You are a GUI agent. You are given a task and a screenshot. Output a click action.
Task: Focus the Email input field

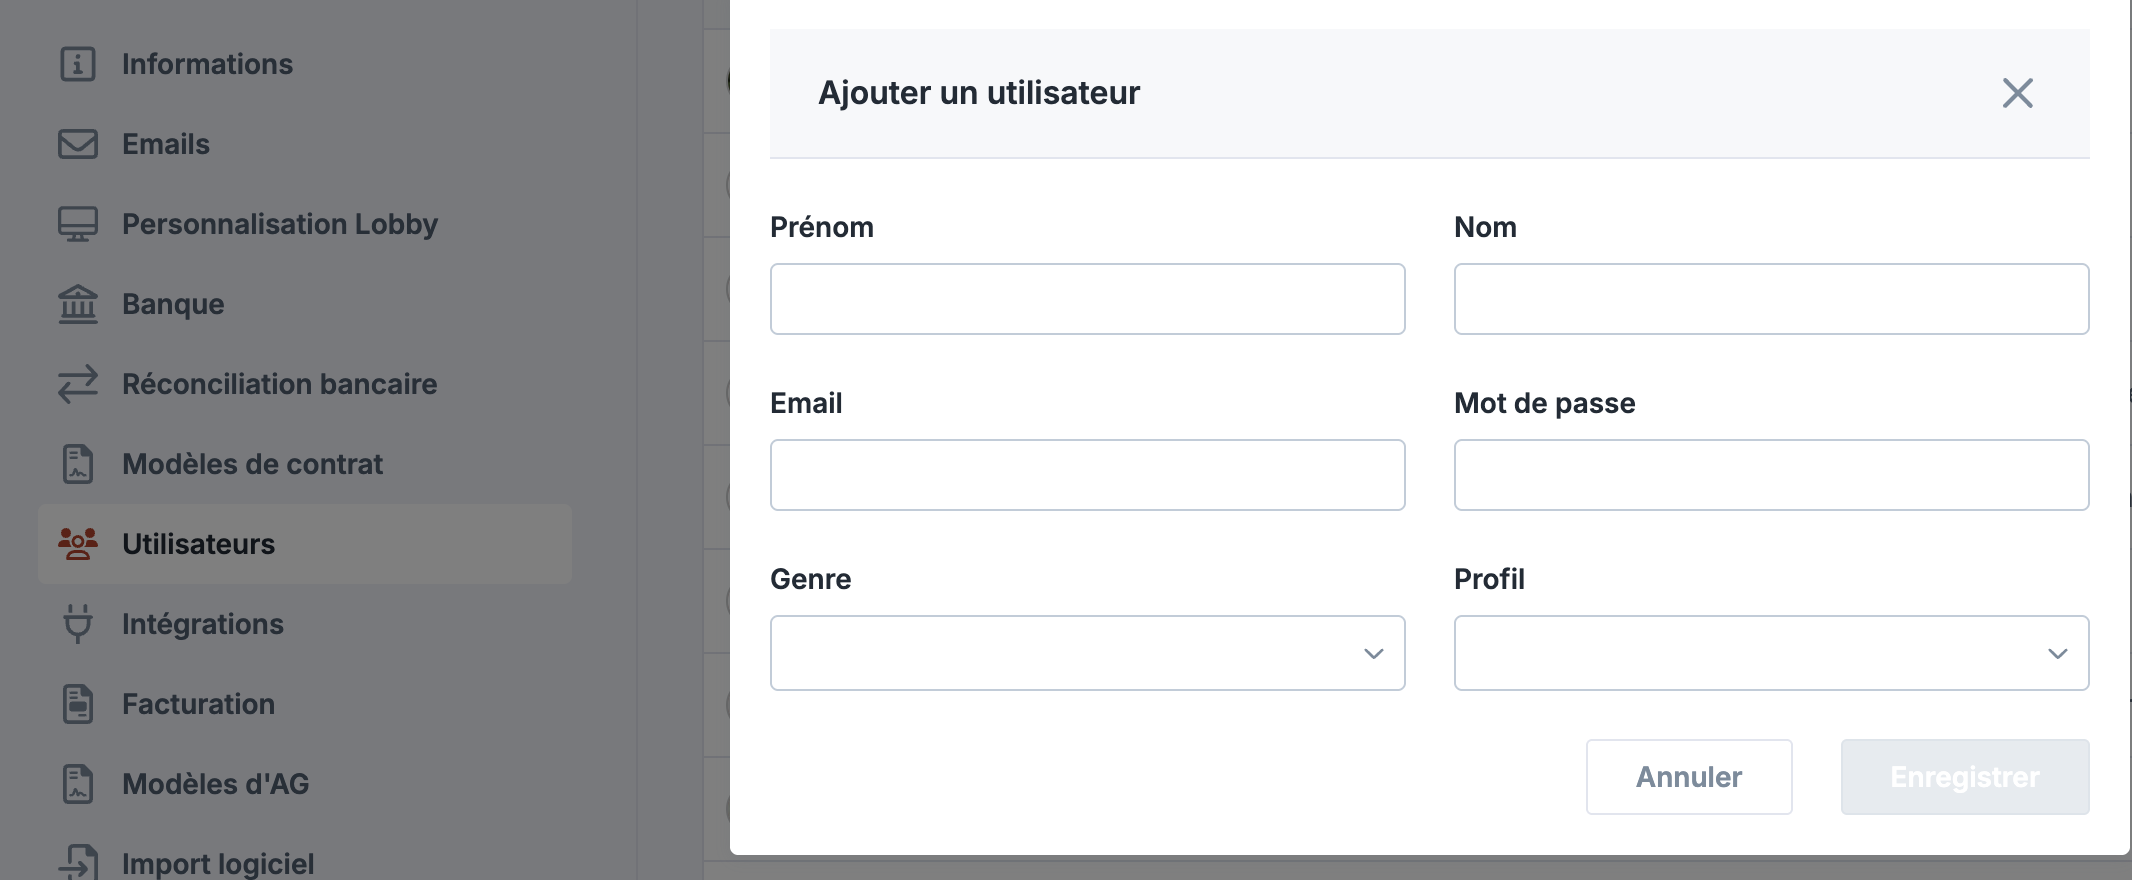coord(1087,475)
